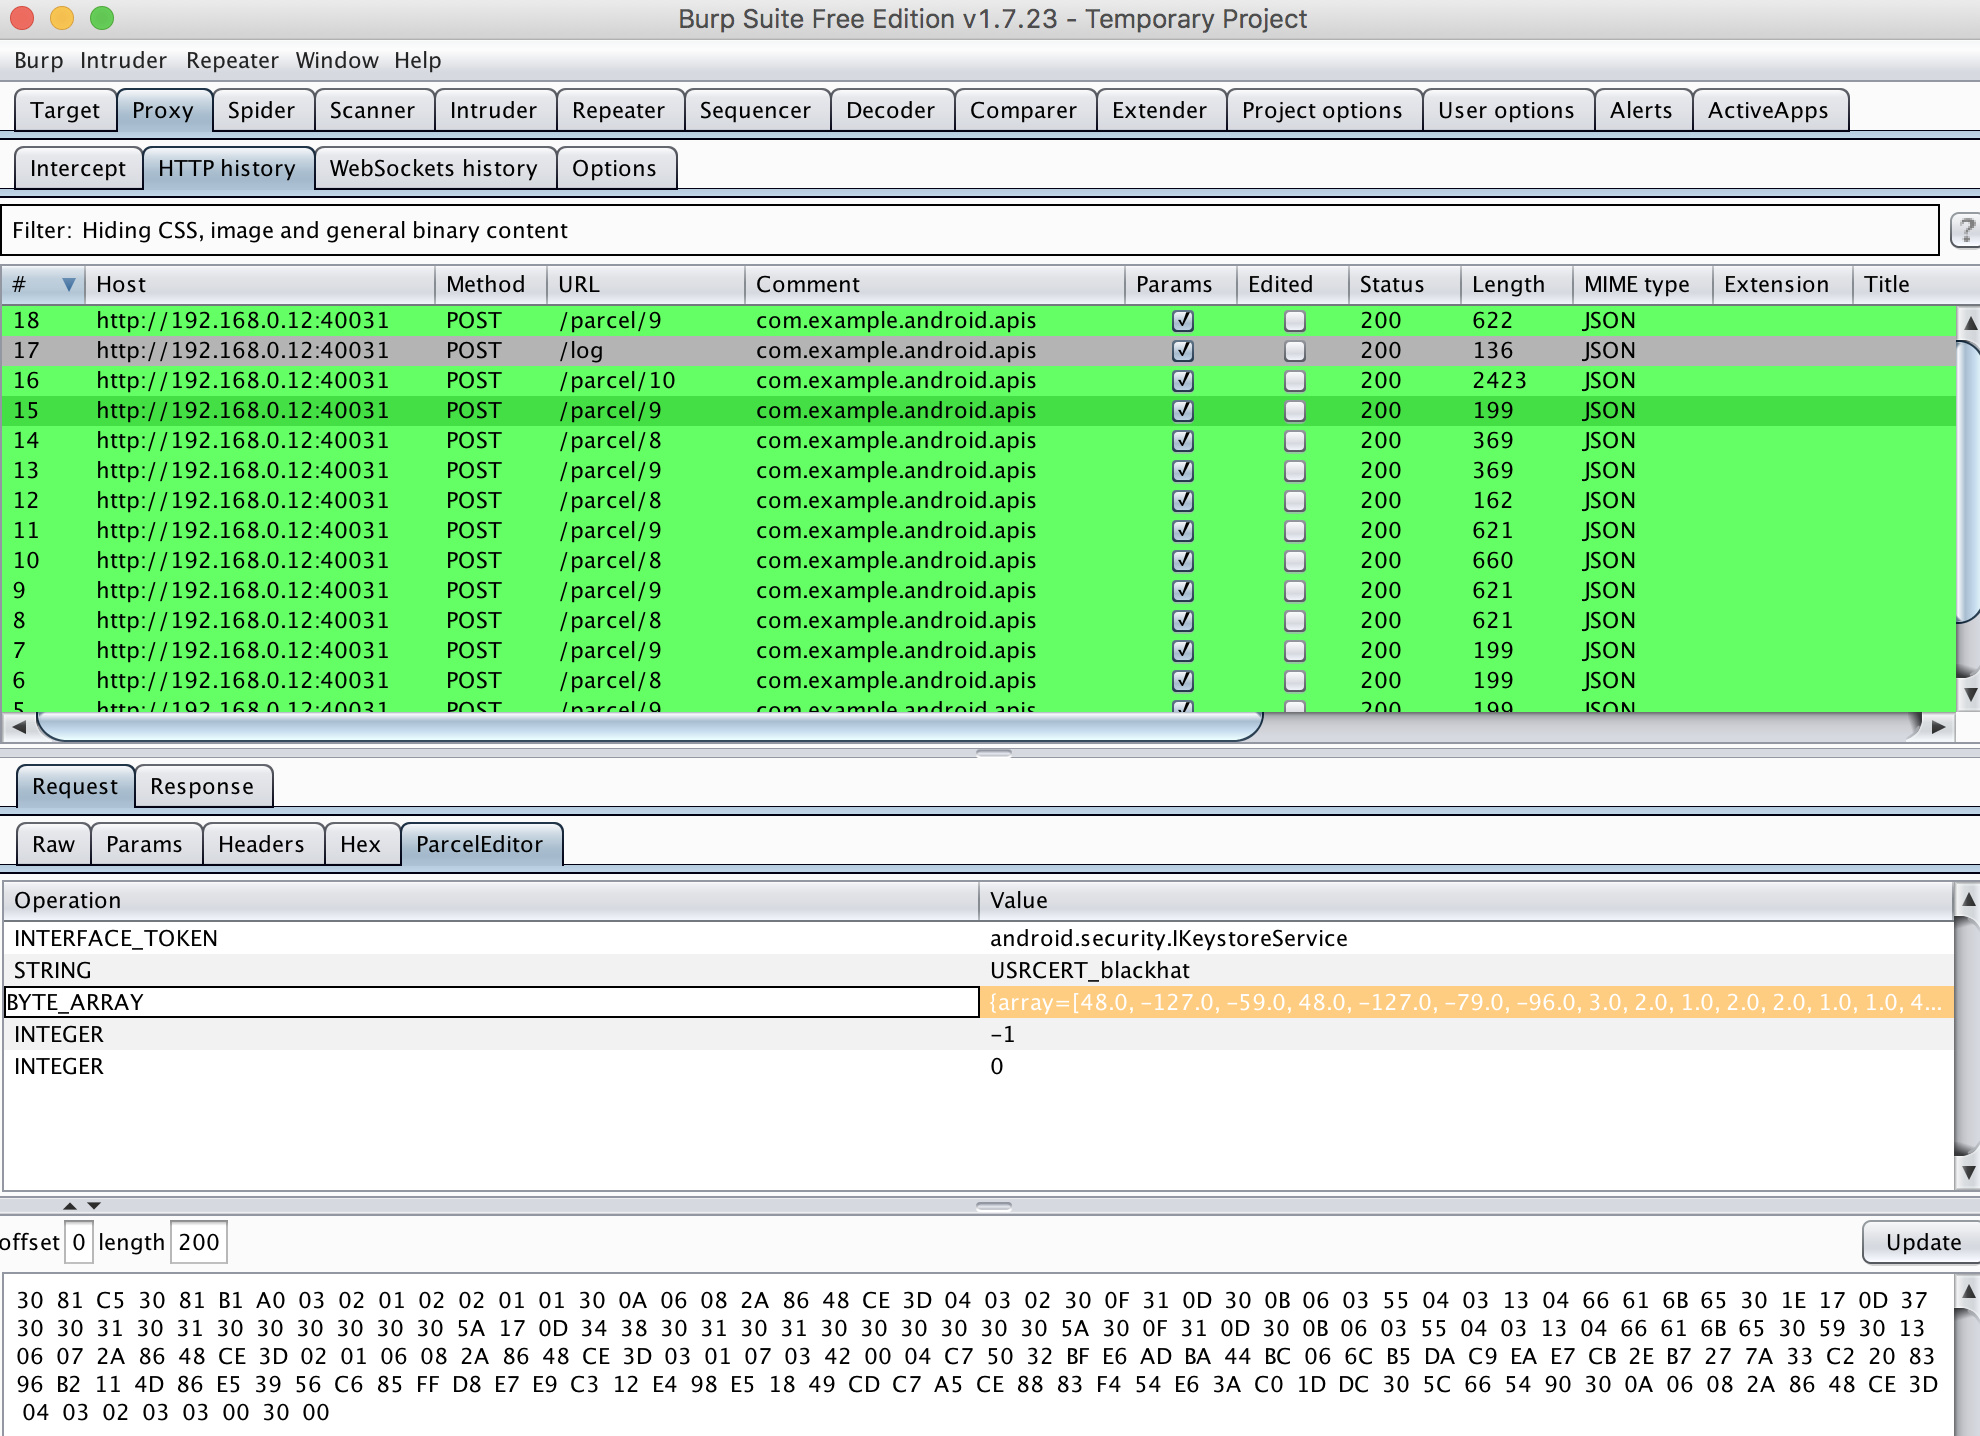Click the filter help question mark icon

1966,230
